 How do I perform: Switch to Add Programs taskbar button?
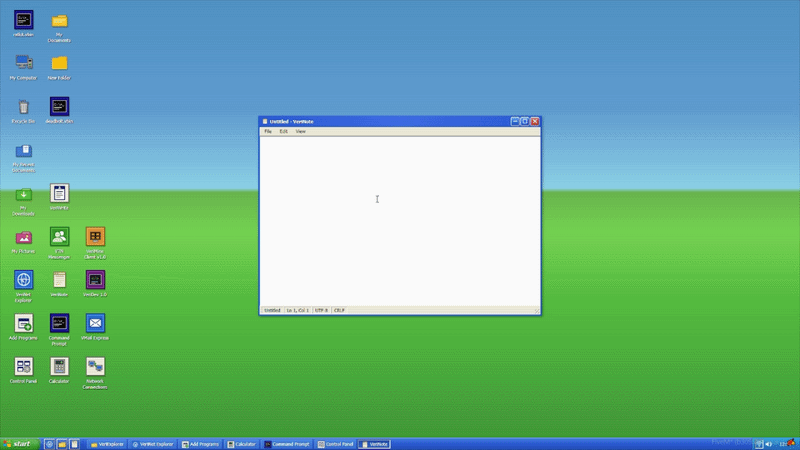click(x=201, y=444)
